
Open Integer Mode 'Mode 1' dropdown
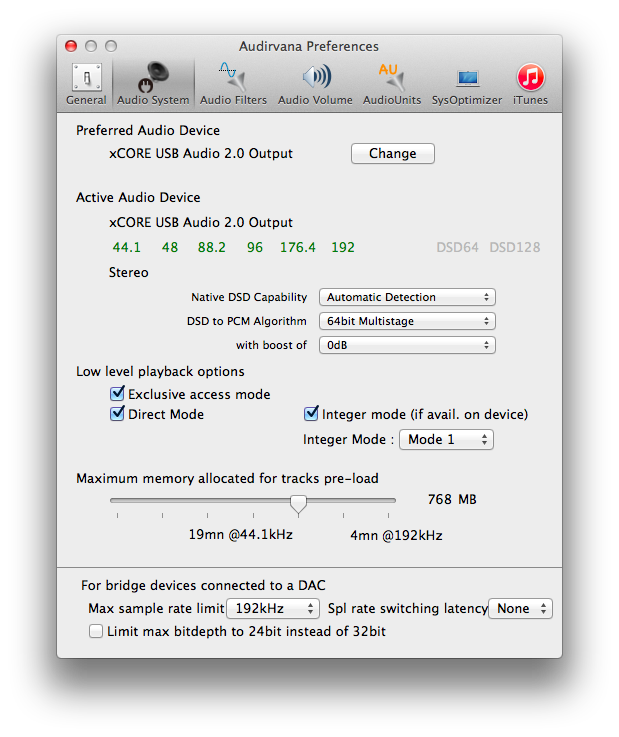pyautogui.click(x=446, y=439)
